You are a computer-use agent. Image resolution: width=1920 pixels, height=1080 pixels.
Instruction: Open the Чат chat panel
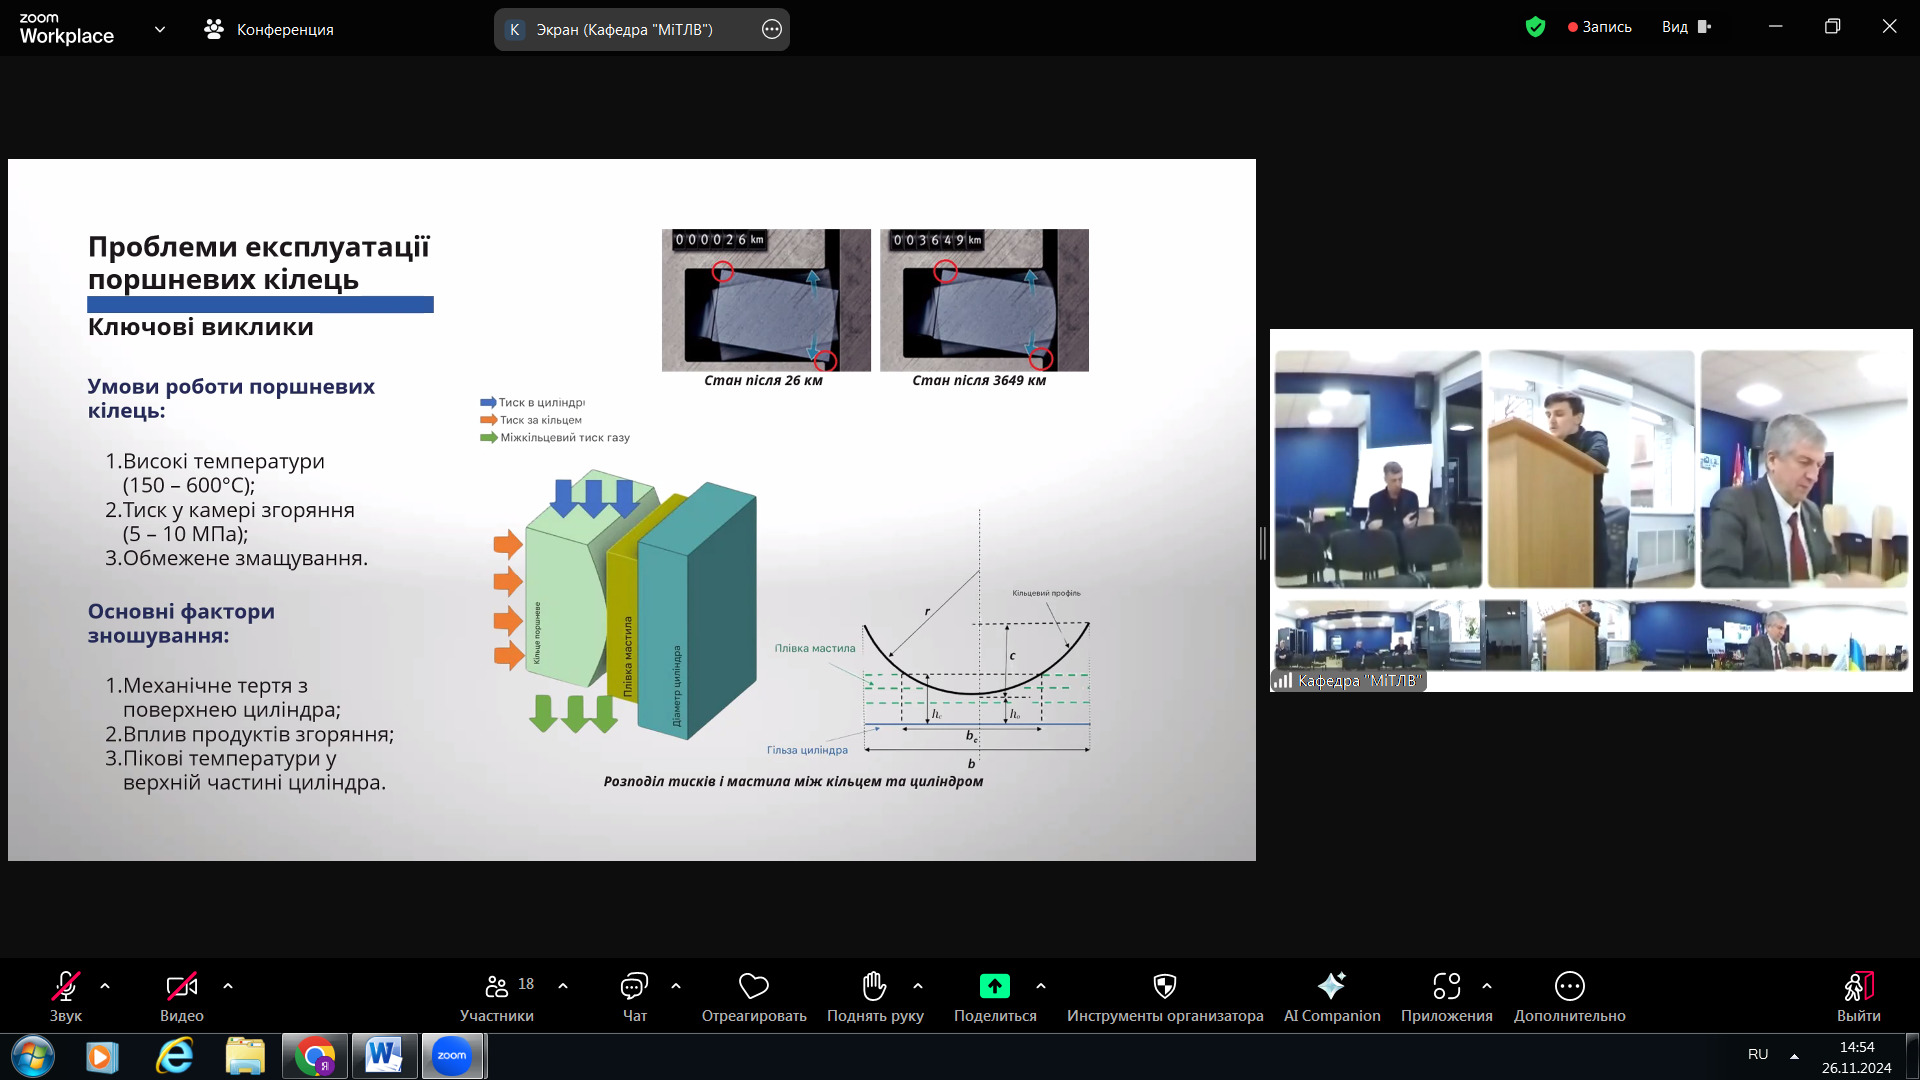(x=634, y=986)
